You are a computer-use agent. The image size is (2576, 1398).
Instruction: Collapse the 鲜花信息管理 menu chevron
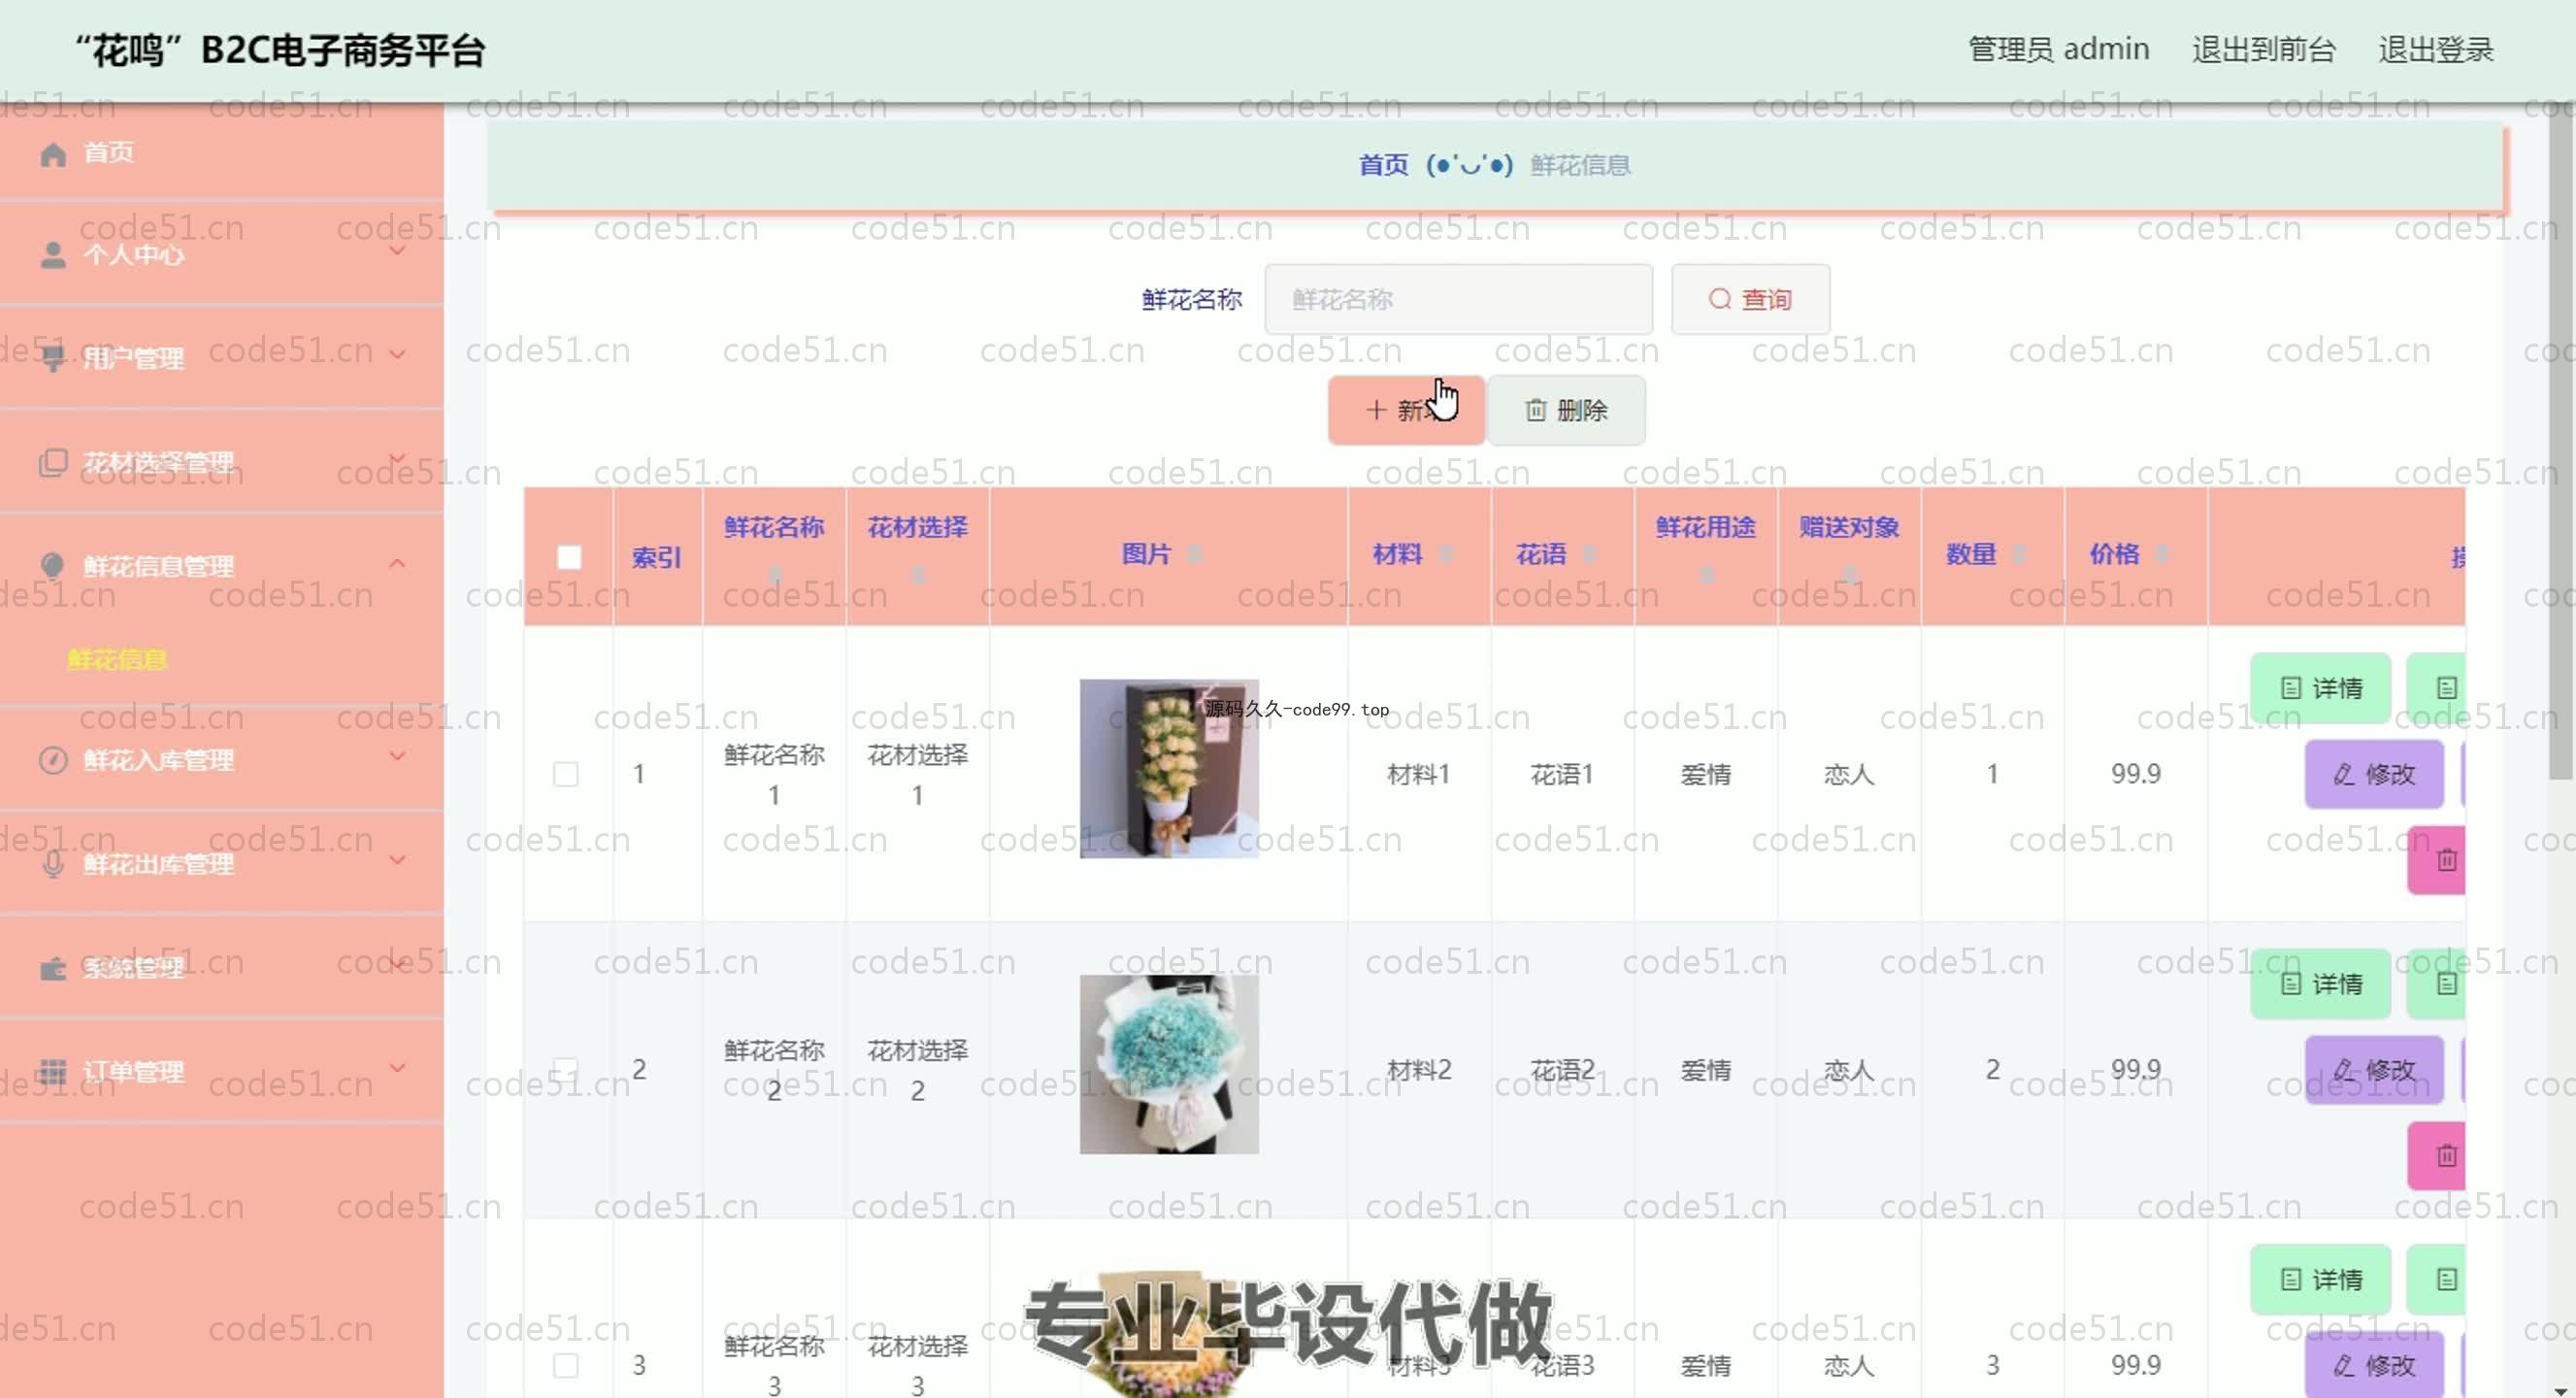[x=397, y=564]
